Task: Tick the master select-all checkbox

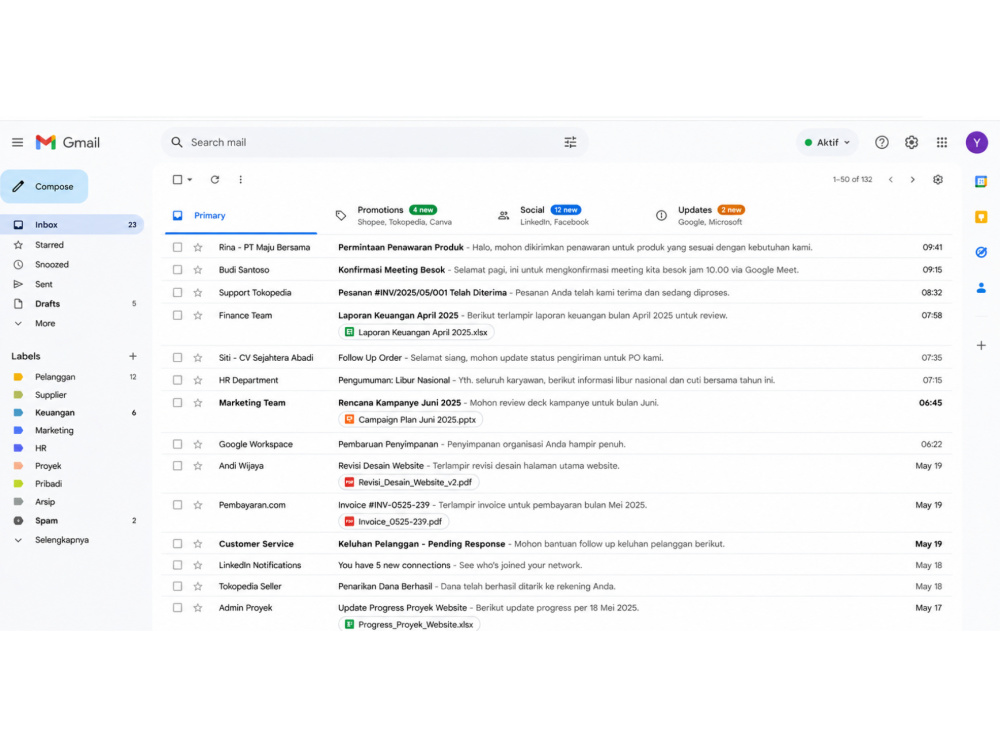Action: (177, 179)
